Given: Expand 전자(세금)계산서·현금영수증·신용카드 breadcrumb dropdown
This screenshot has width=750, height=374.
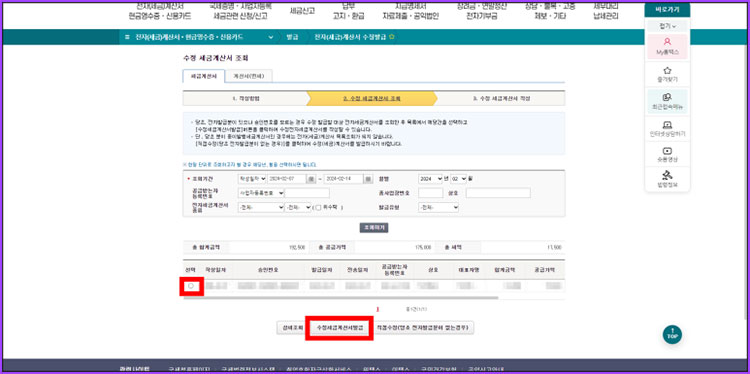Looking at the screenshot, I should point(271,37).
